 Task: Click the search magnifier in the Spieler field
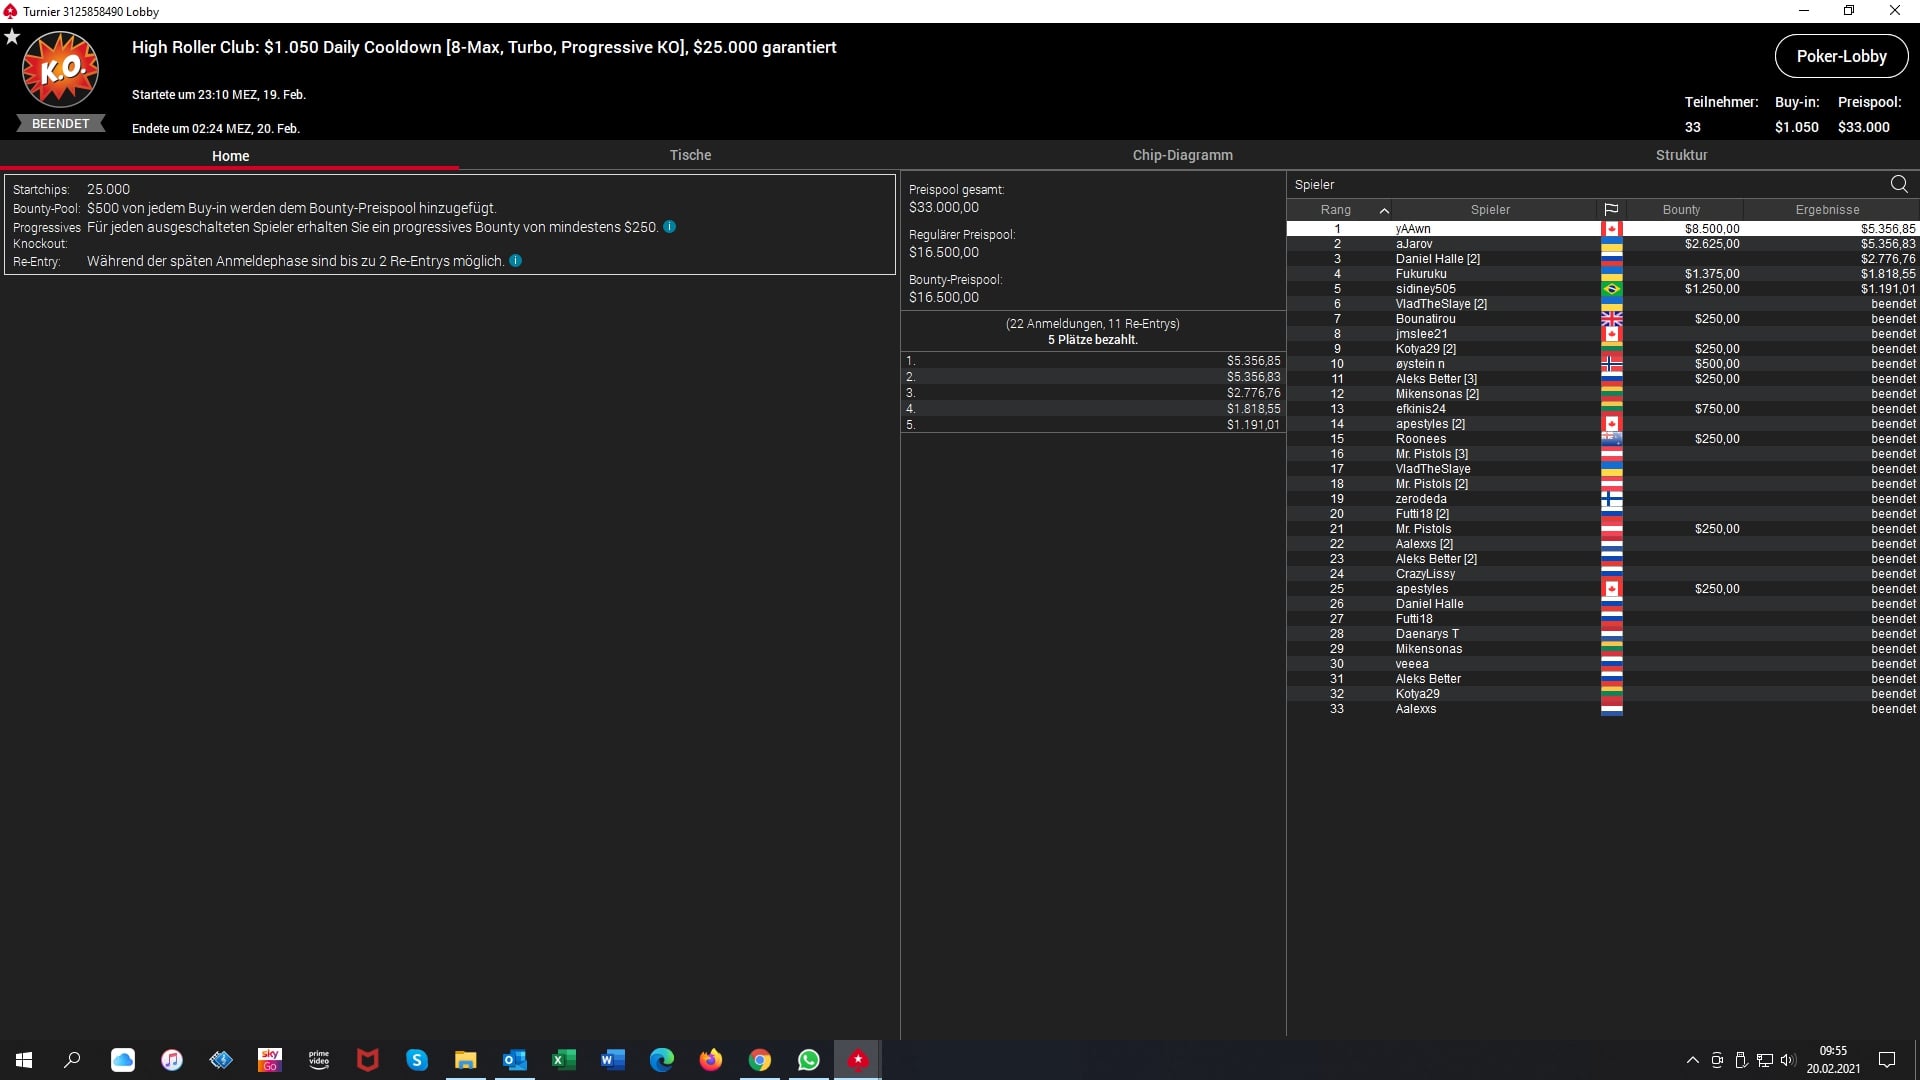coord(1898,184)
